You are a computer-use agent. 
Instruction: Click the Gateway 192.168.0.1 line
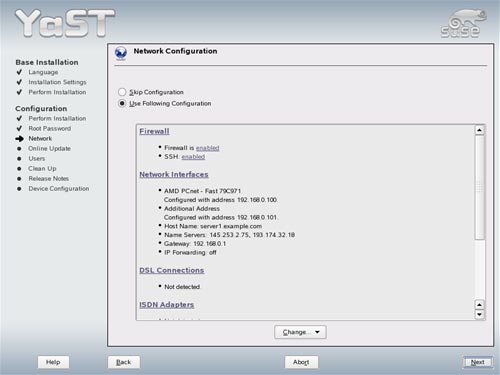coord(195,244)
